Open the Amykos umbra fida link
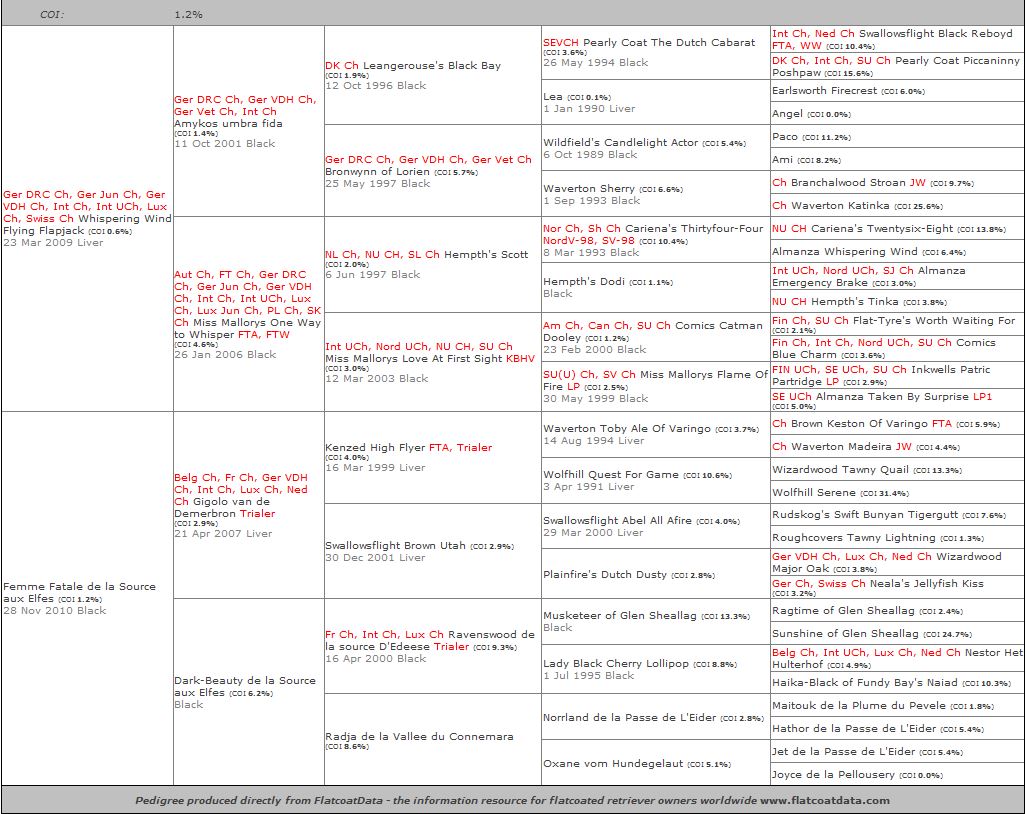The height and width of the screenshot is (814, 1025). [x=228, y=124]
